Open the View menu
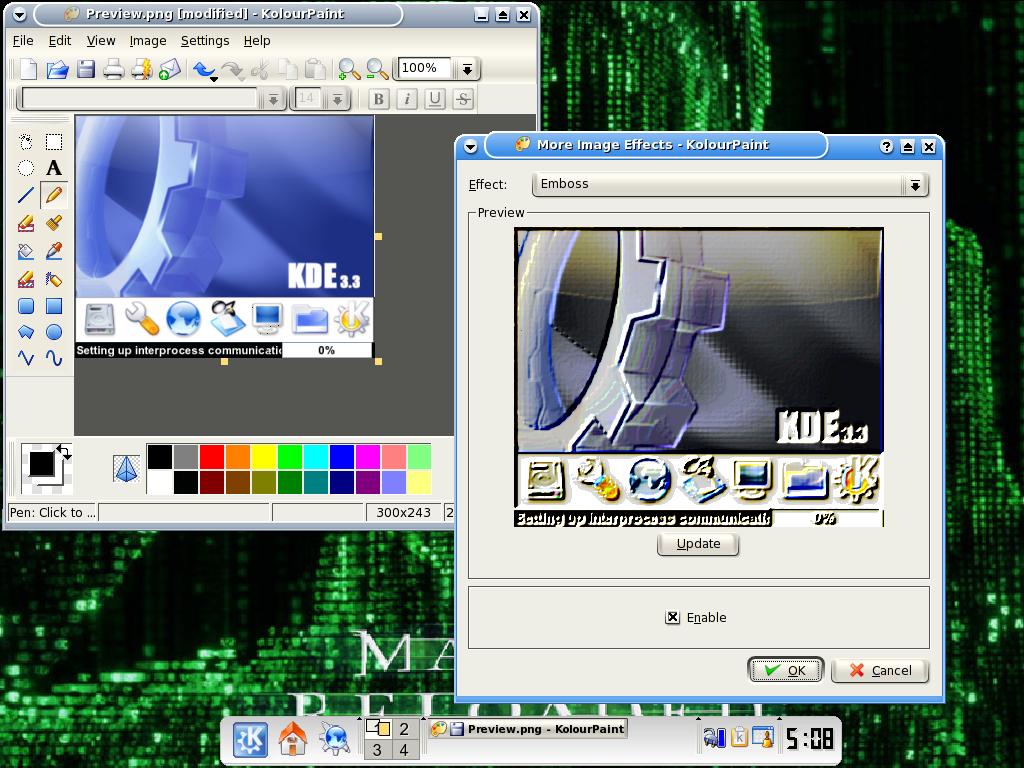The width and height of the screenshot is (1024, 768). point(101,40)
